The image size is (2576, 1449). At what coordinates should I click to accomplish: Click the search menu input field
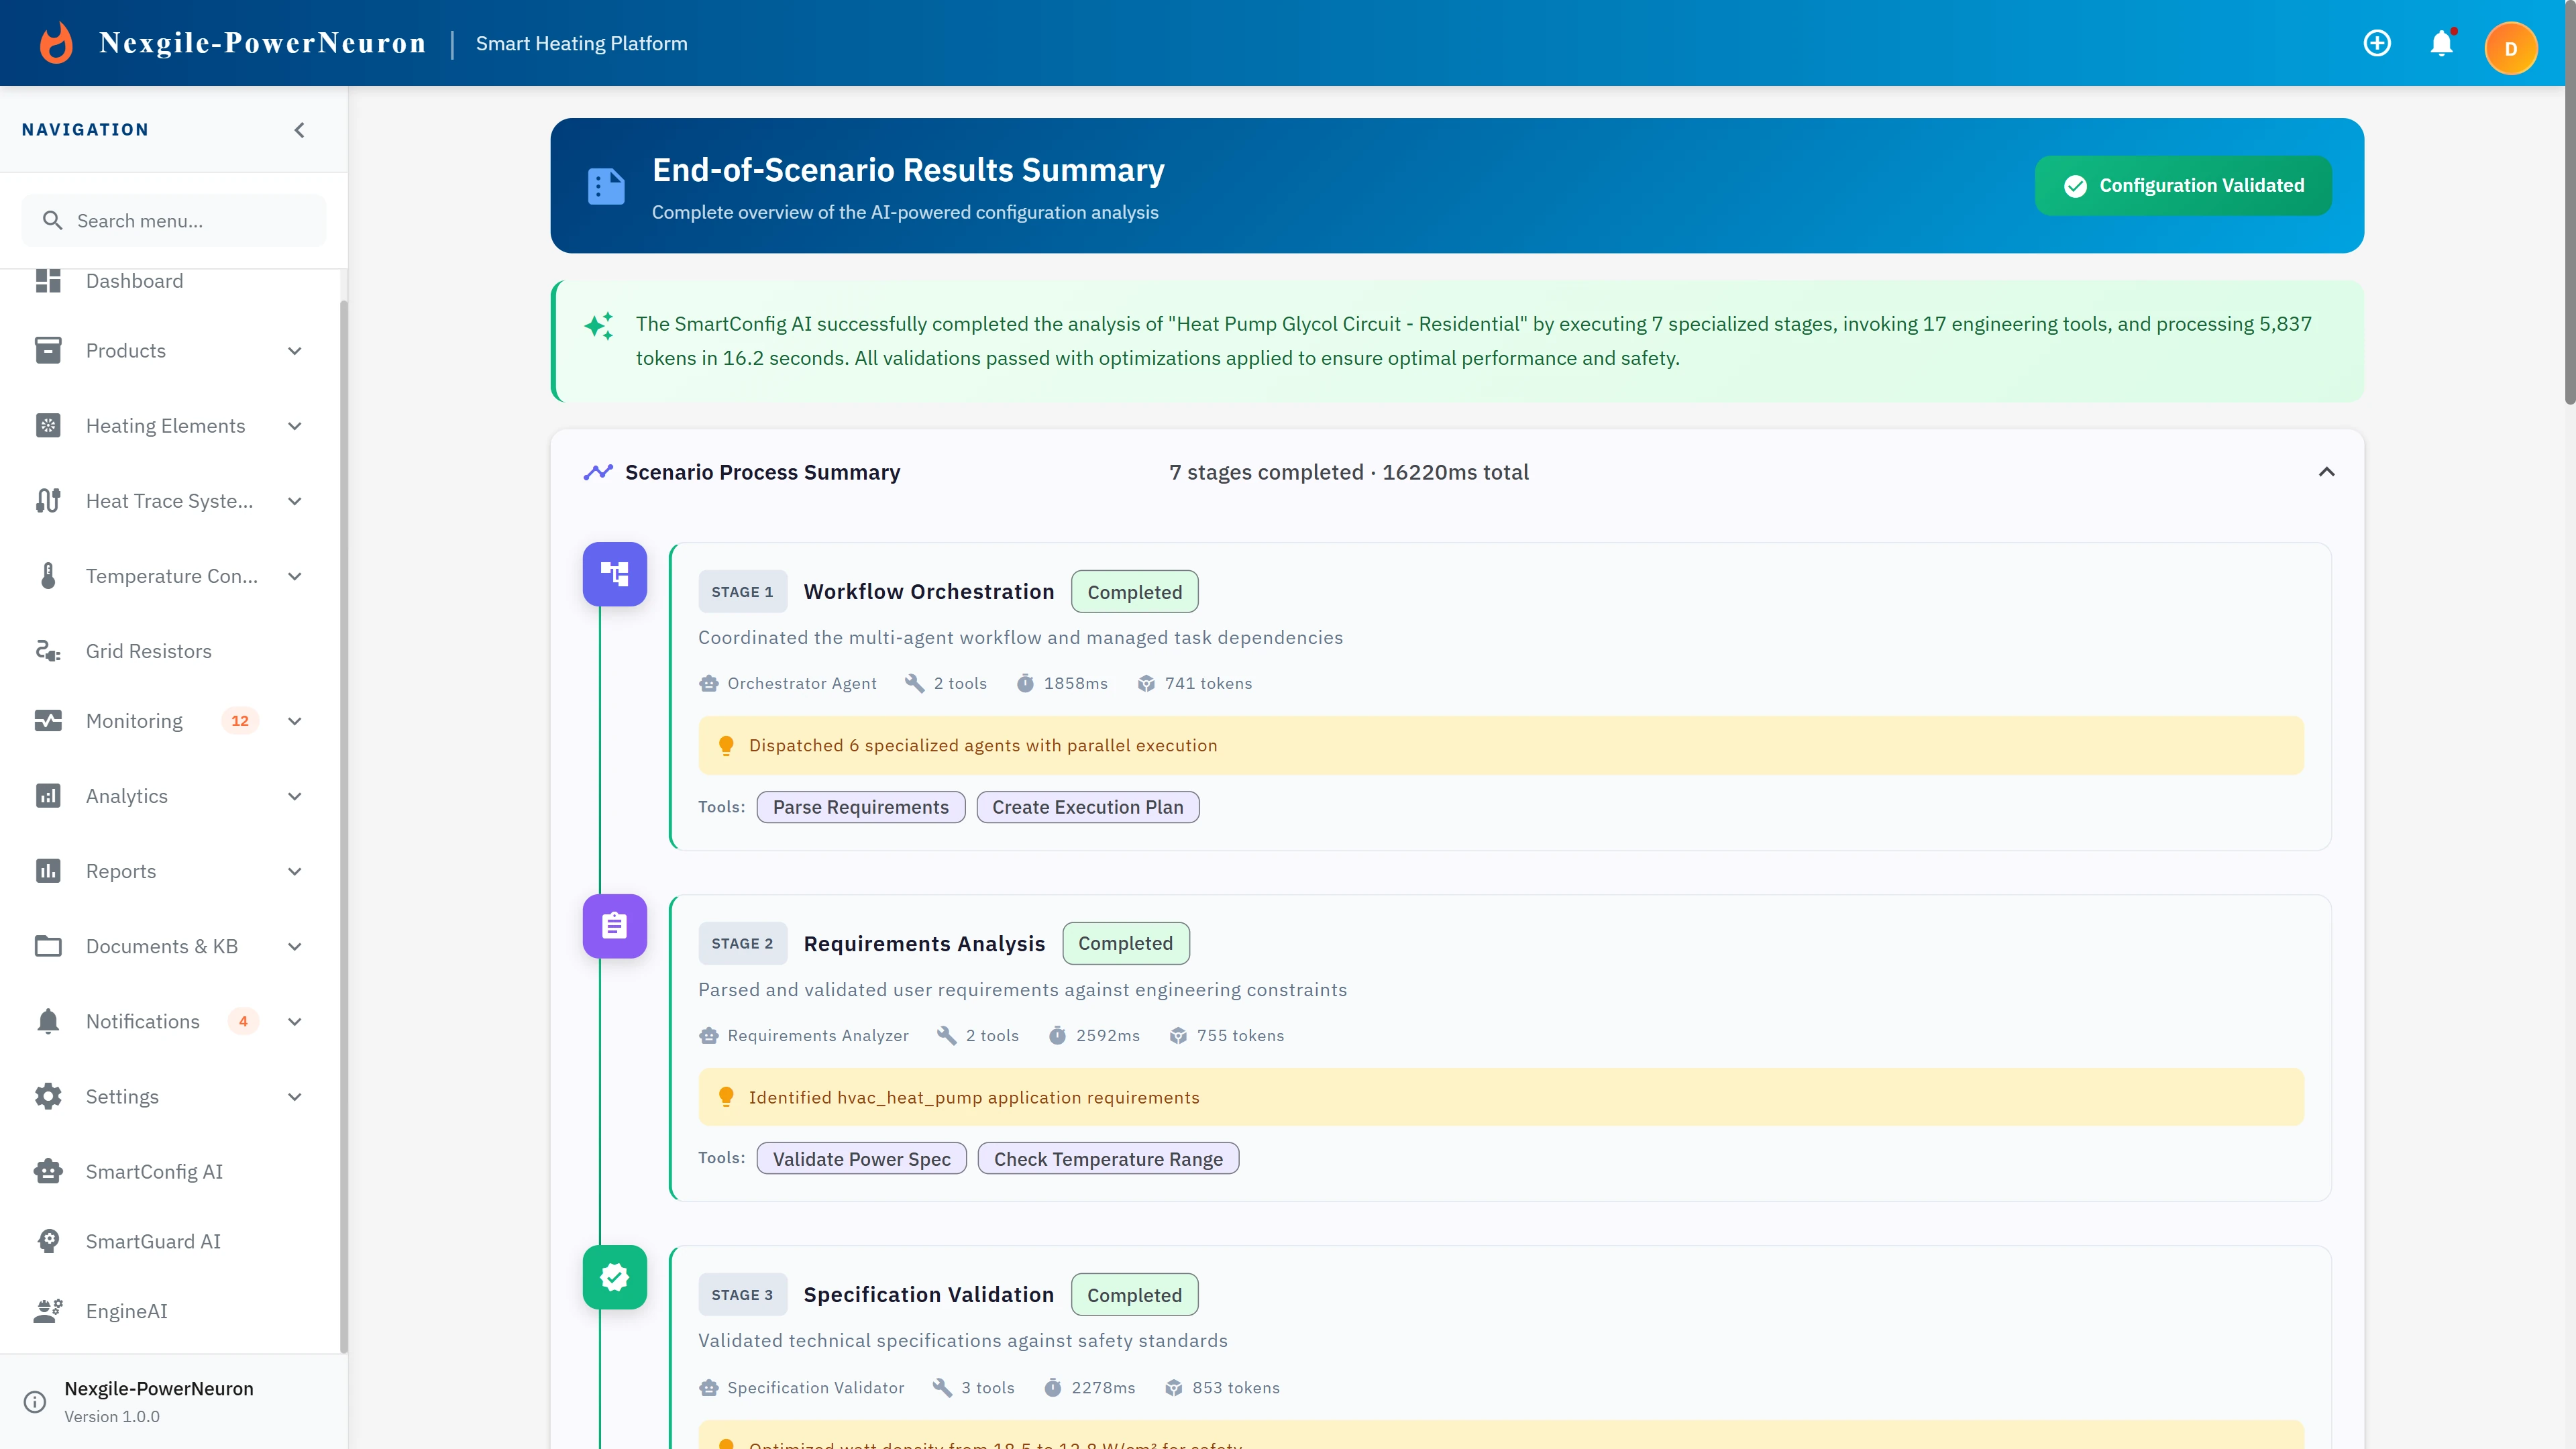(173, 220)
